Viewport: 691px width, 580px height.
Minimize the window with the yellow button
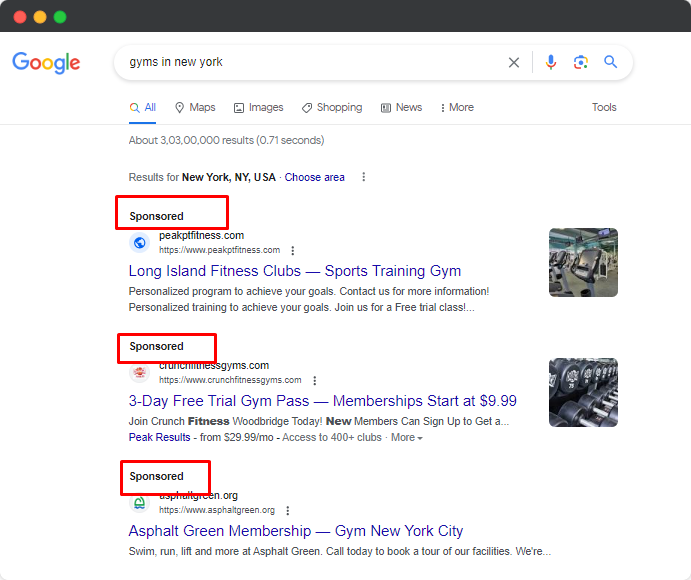click(x=40, y=17)
